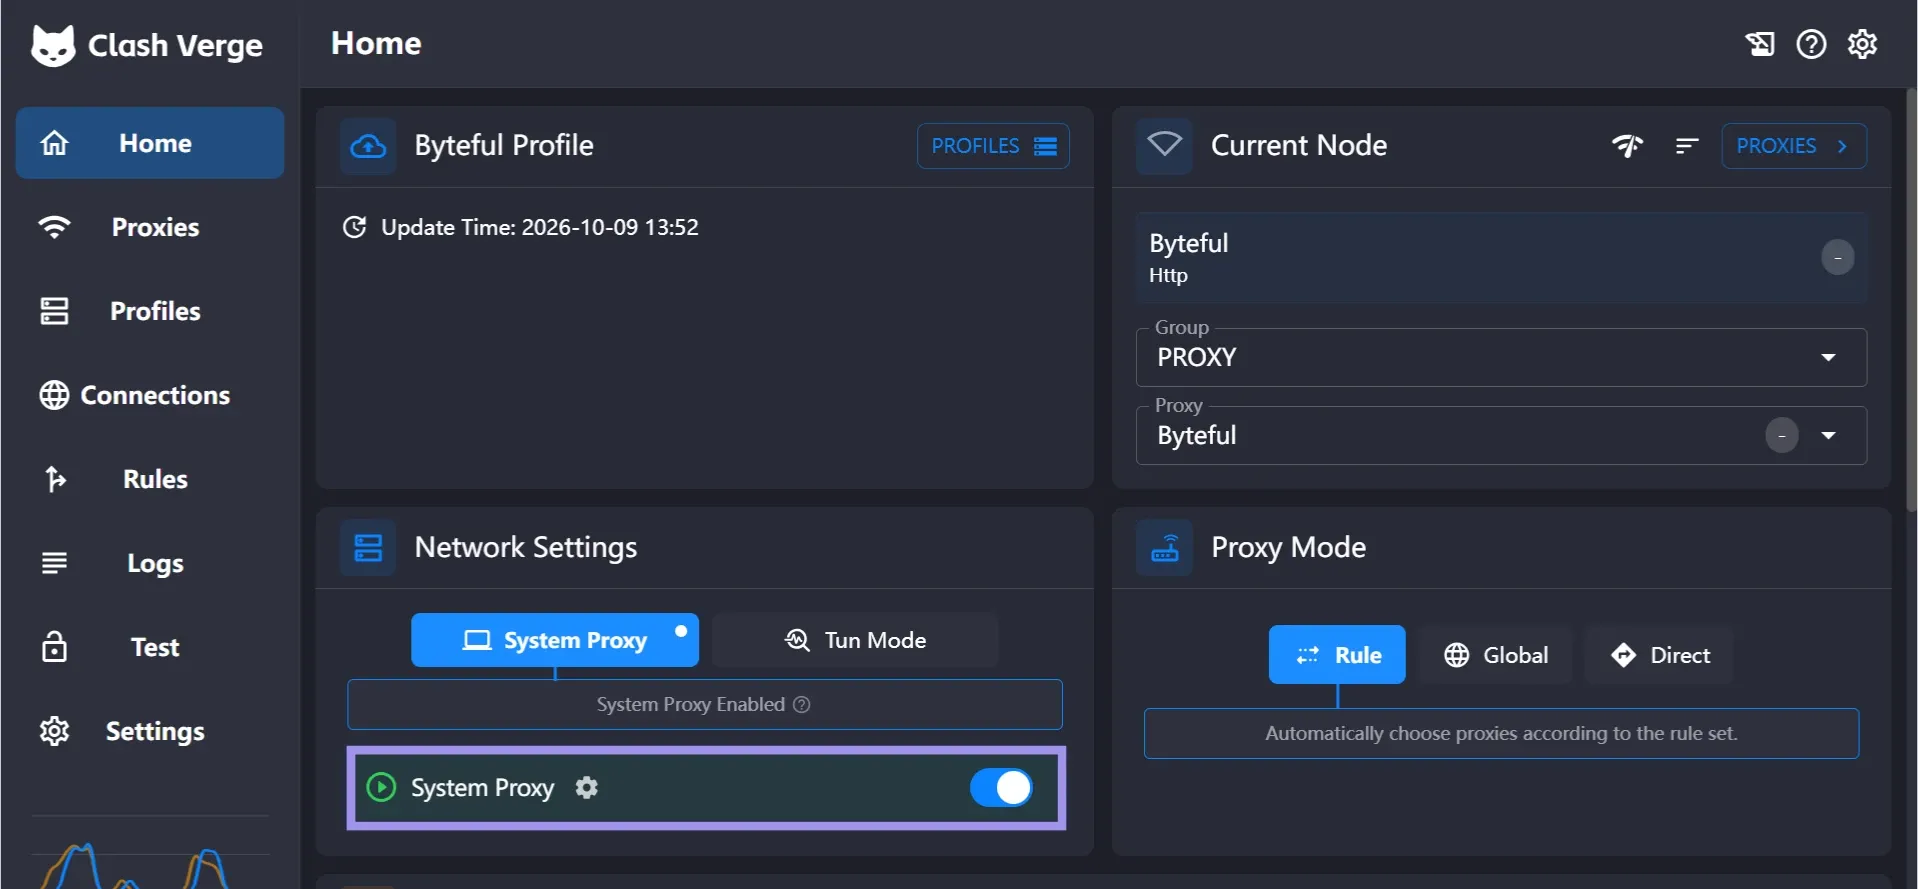Open the terminal icon in the header
The width and height of the screenshot is (1918, 889).
click(1760, 44)
